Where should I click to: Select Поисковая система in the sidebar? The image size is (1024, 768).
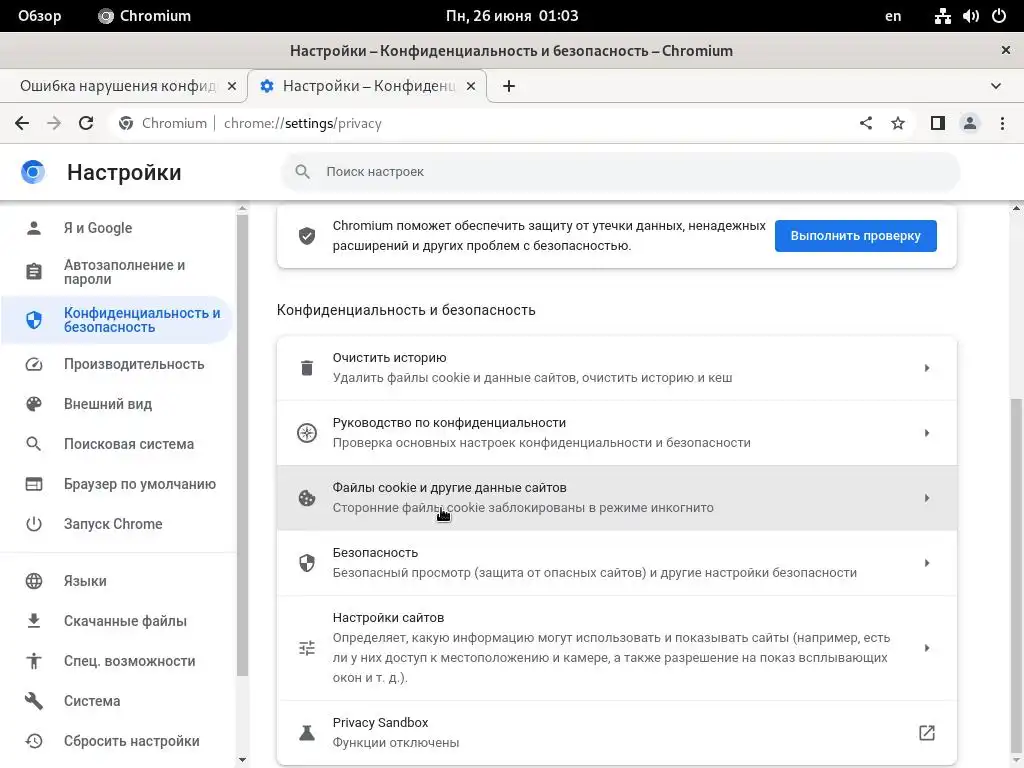(129, 444)
